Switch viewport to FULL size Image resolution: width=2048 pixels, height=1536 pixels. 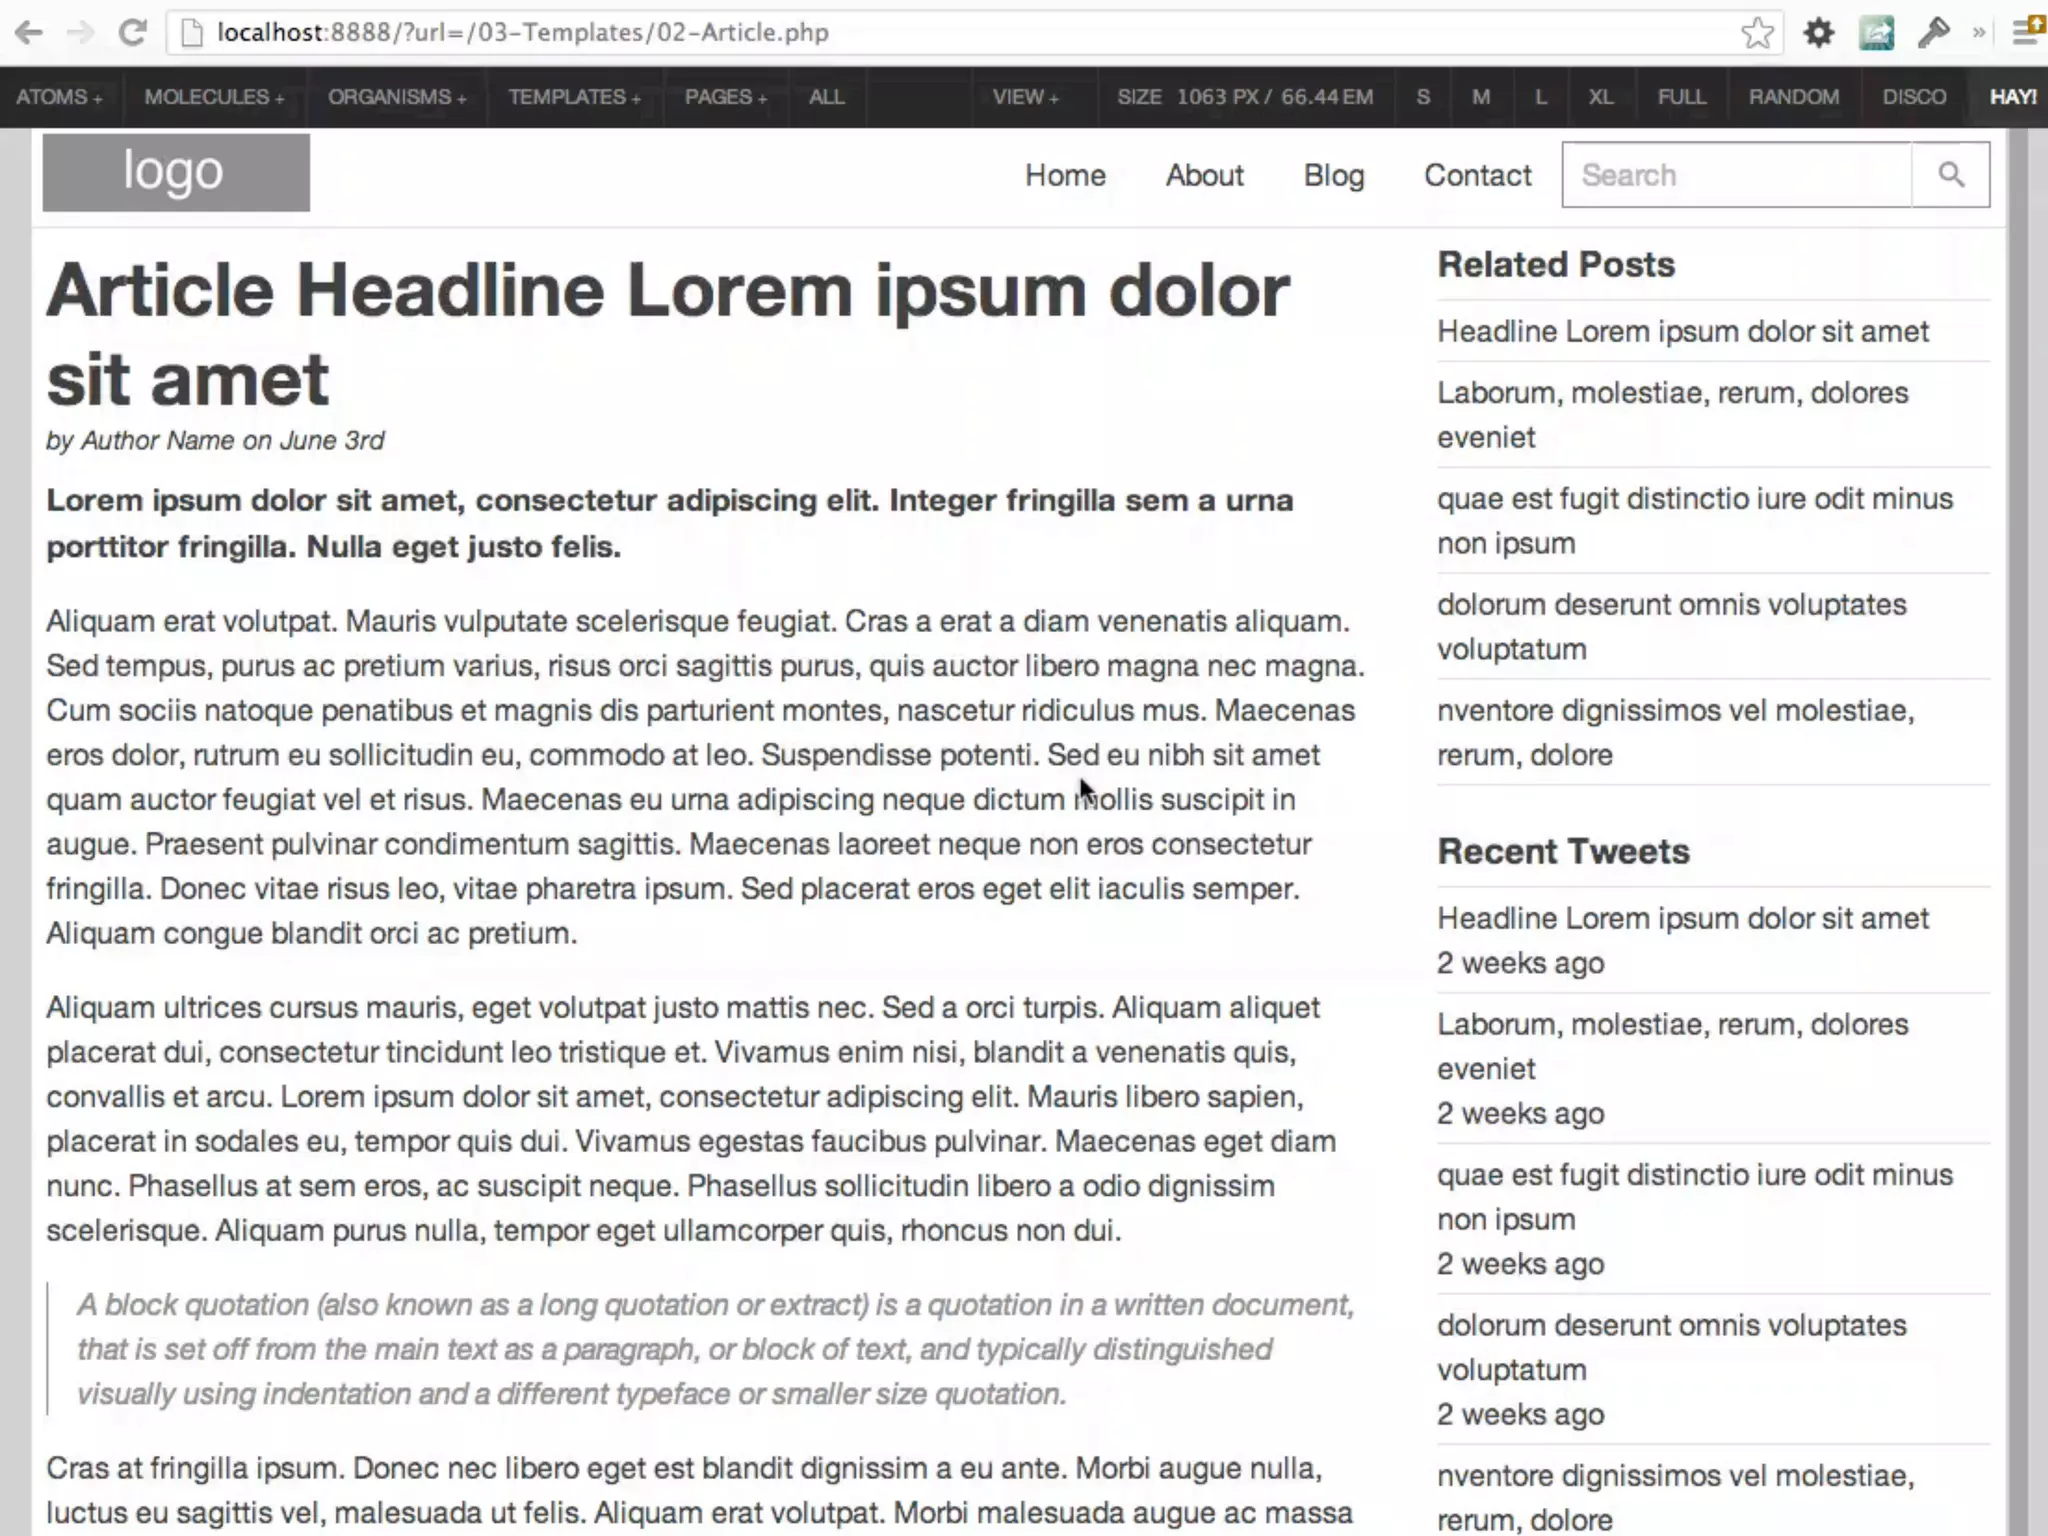[x=1681, y=97]
